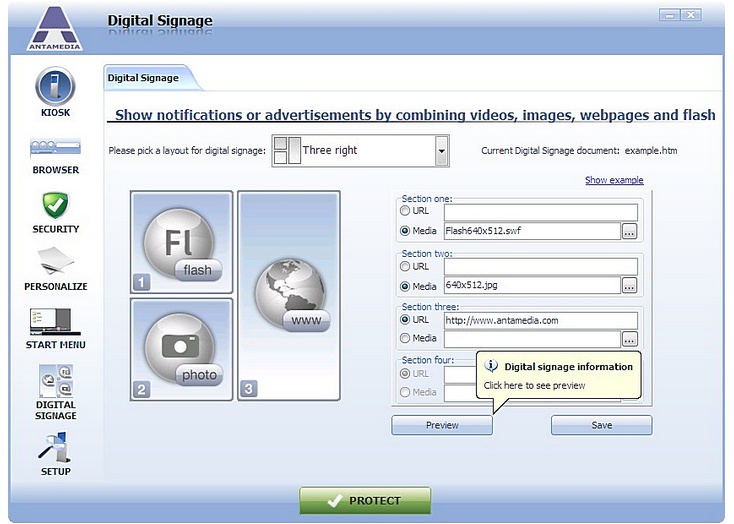
Task: Click the flash section 1 thumbnail
Action: (x=181, y=242)
